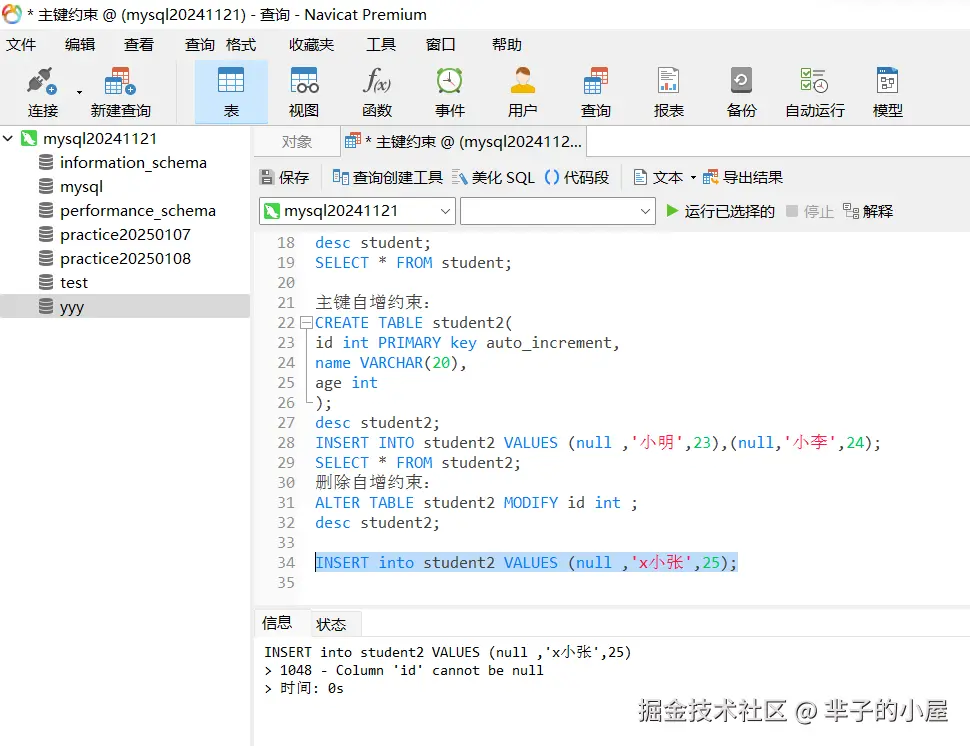Click the 连接 (Connection) toolbar icon
The height and width of the screenshot is (746, 970).
(42, 92)
